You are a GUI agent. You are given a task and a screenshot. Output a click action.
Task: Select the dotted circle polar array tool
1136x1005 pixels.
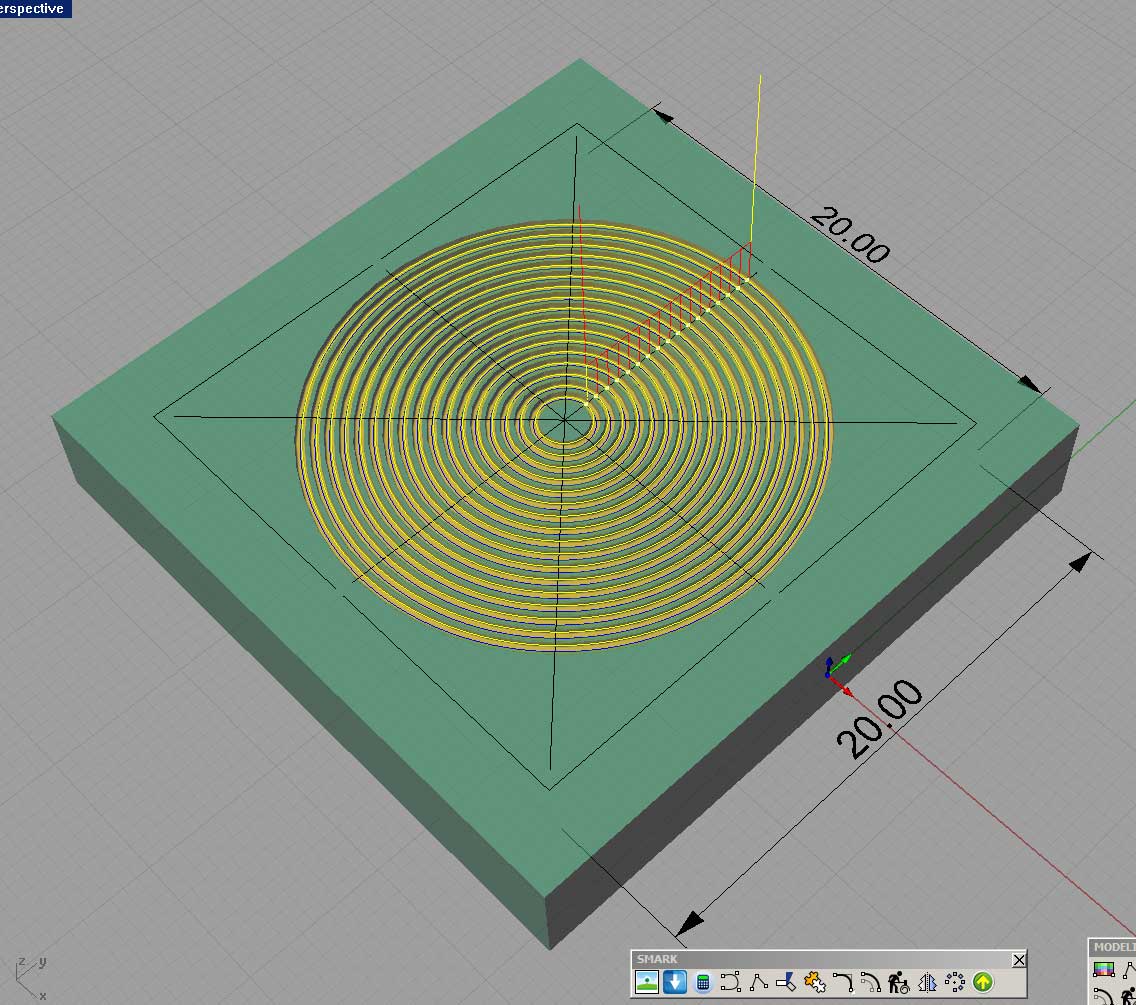[x=954, y=982]
